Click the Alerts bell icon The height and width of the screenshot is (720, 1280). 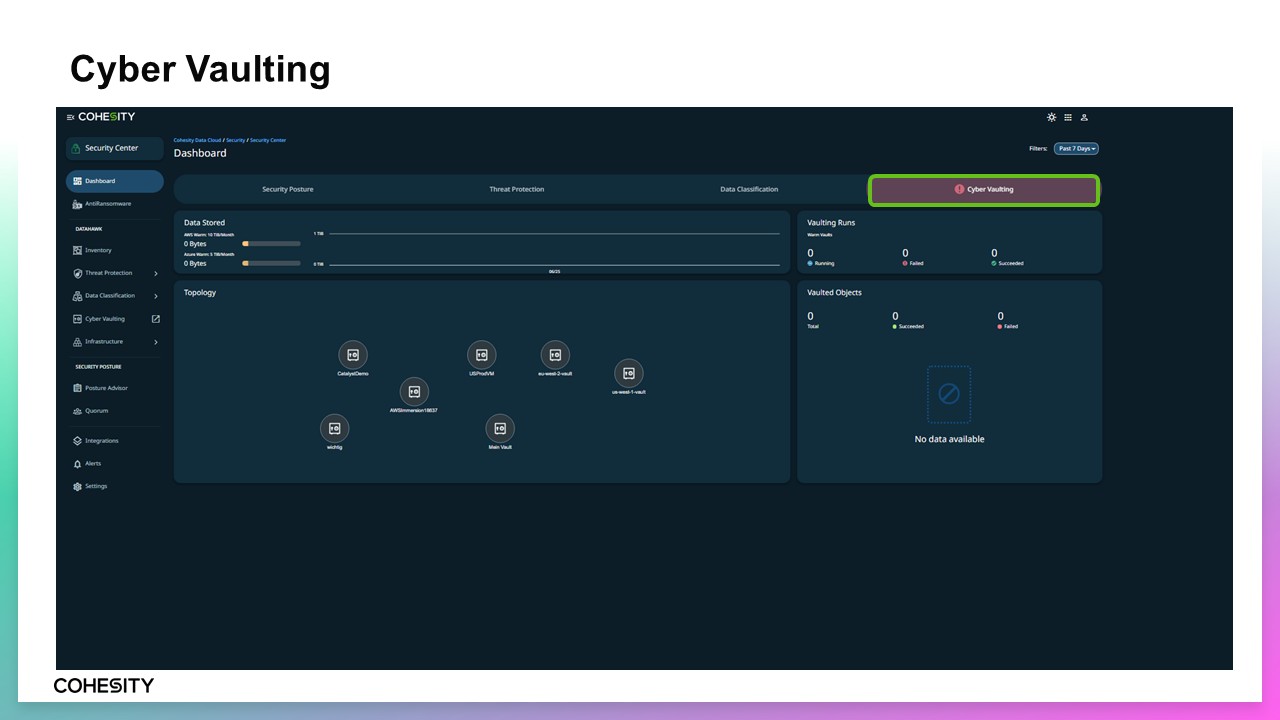click(77, 464)
